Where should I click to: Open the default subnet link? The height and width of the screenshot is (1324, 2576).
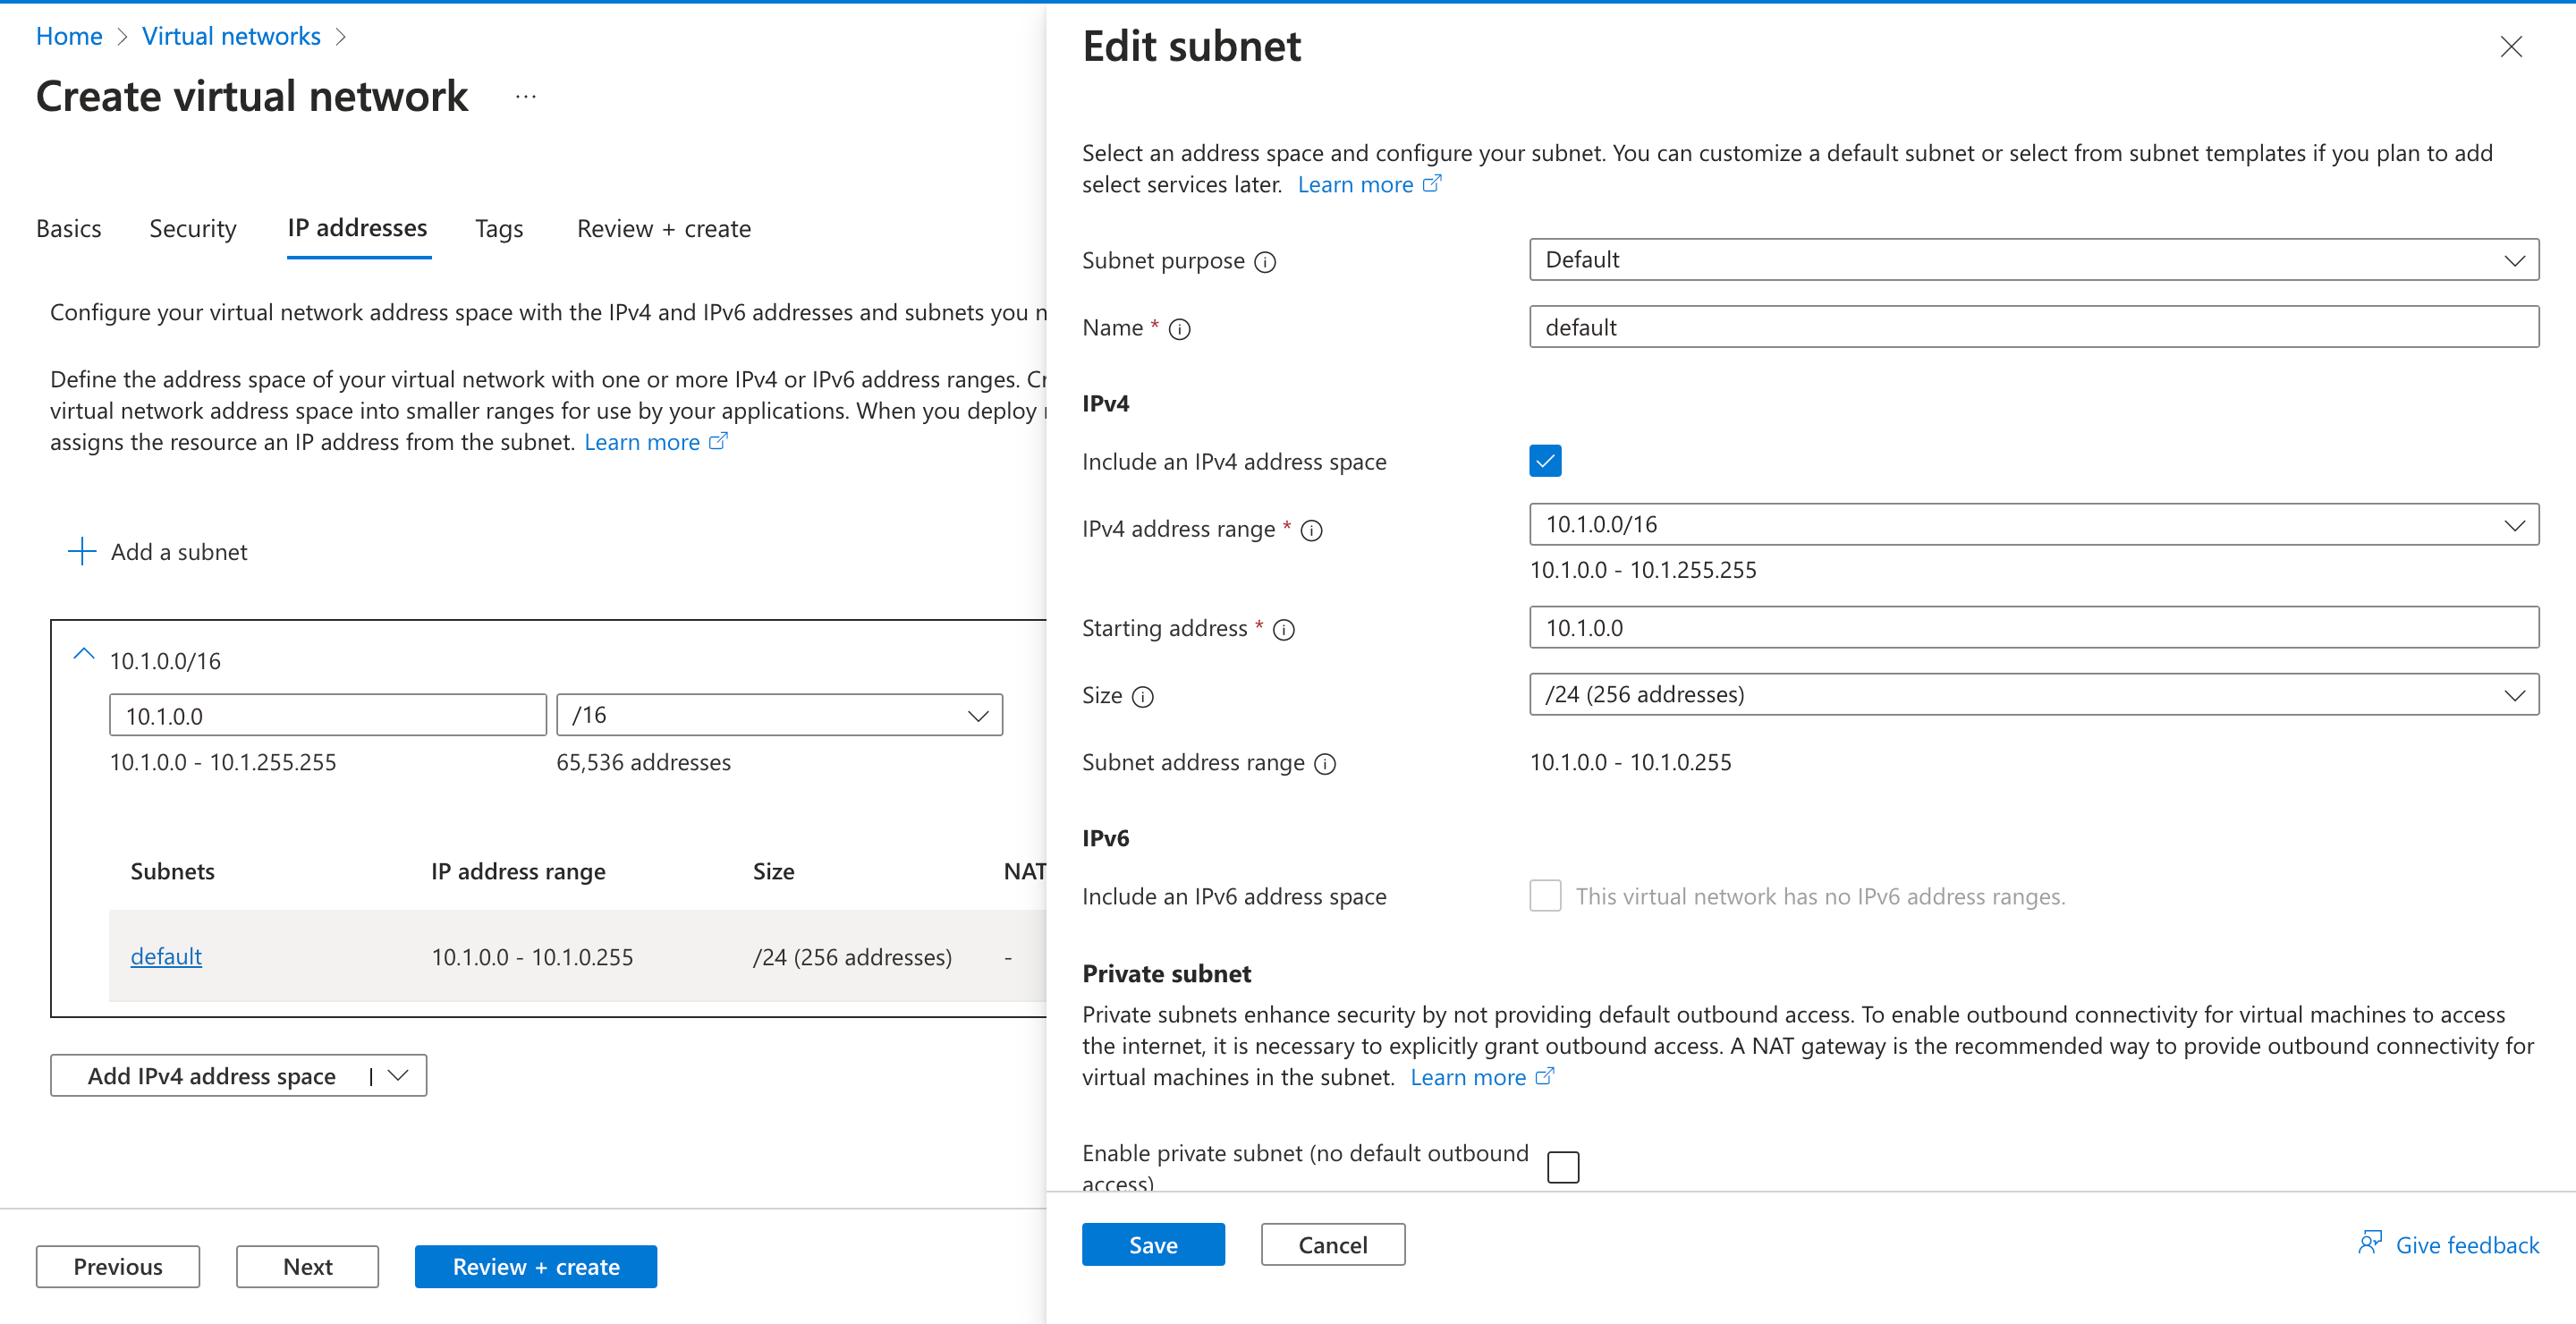165,956
